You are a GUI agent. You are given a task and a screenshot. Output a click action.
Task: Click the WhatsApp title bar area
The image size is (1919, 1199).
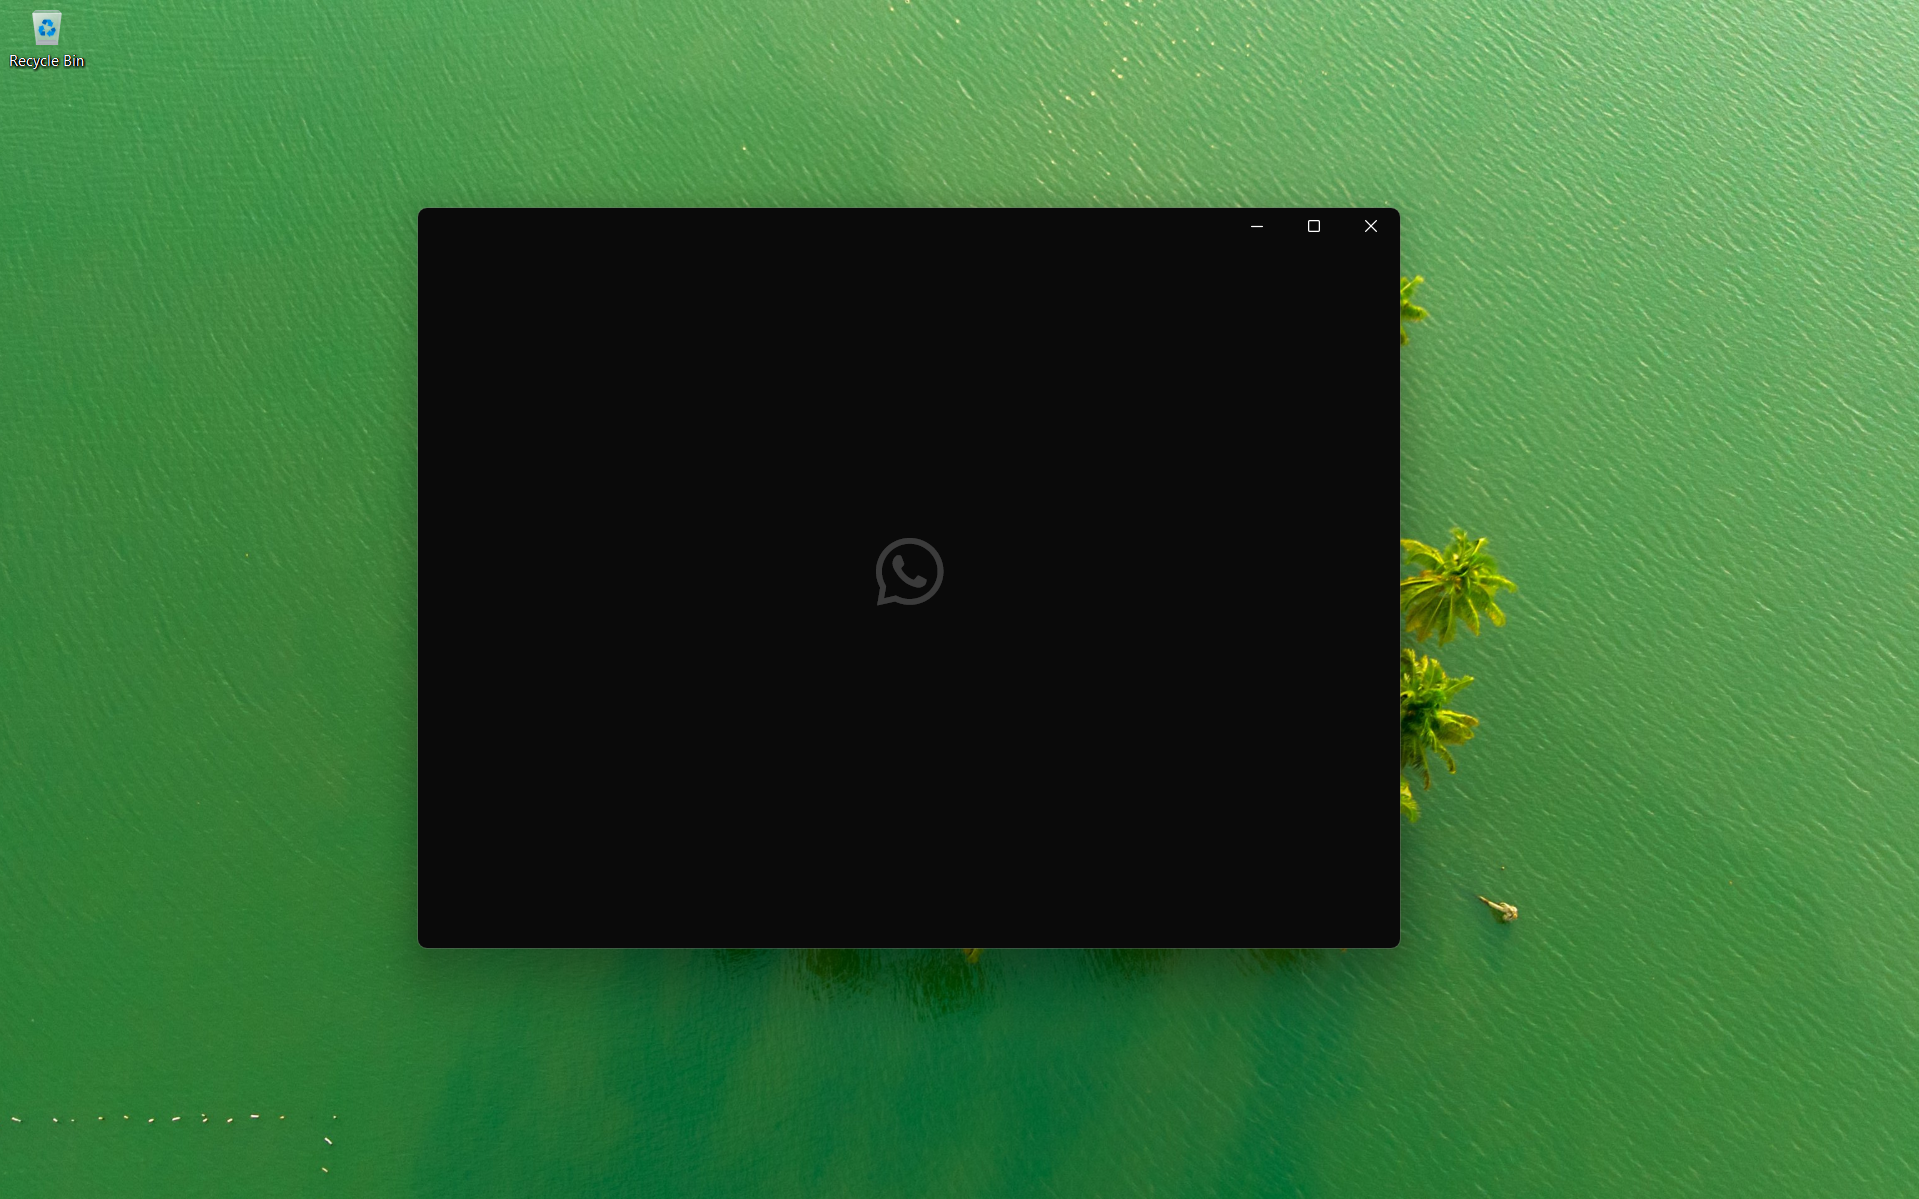[800, 226]
